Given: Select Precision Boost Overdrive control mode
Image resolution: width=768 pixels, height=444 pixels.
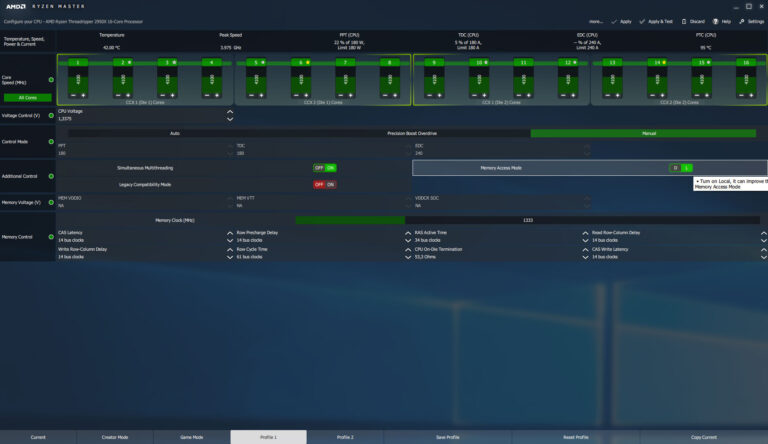Looking at the screenshot, I should tap(412, 133).
